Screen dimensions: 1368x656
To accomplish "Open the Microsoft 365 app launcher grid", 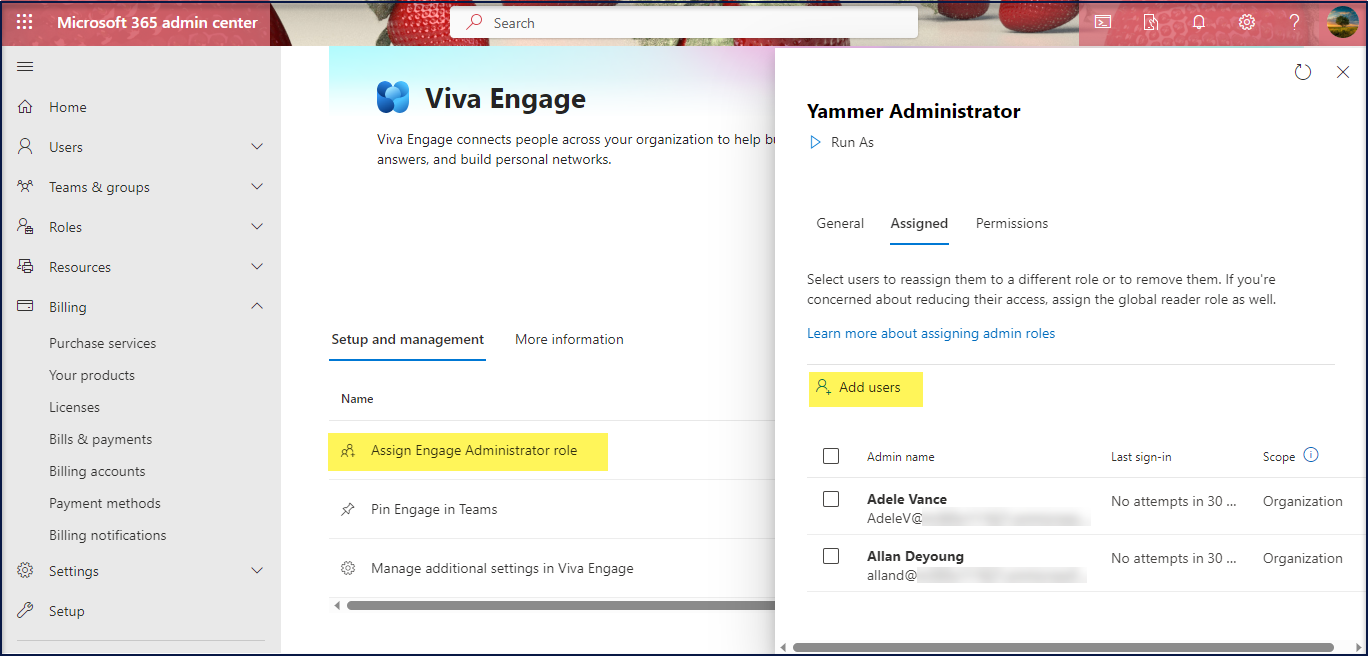I will click(24, 21).
